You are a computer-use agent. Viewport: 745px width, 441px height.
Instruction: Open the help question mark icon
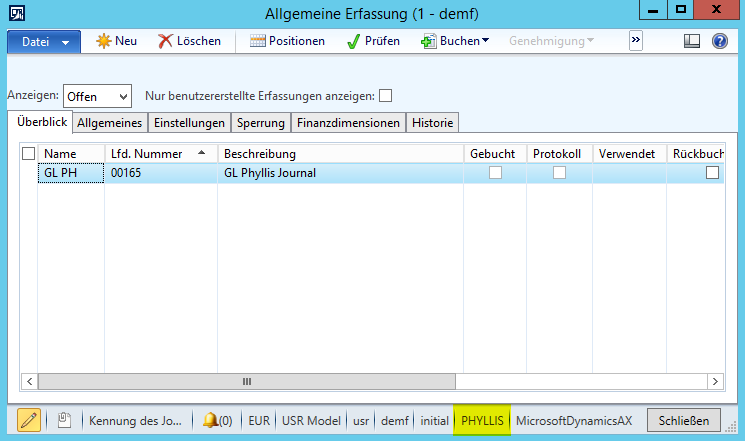point(719,41)
